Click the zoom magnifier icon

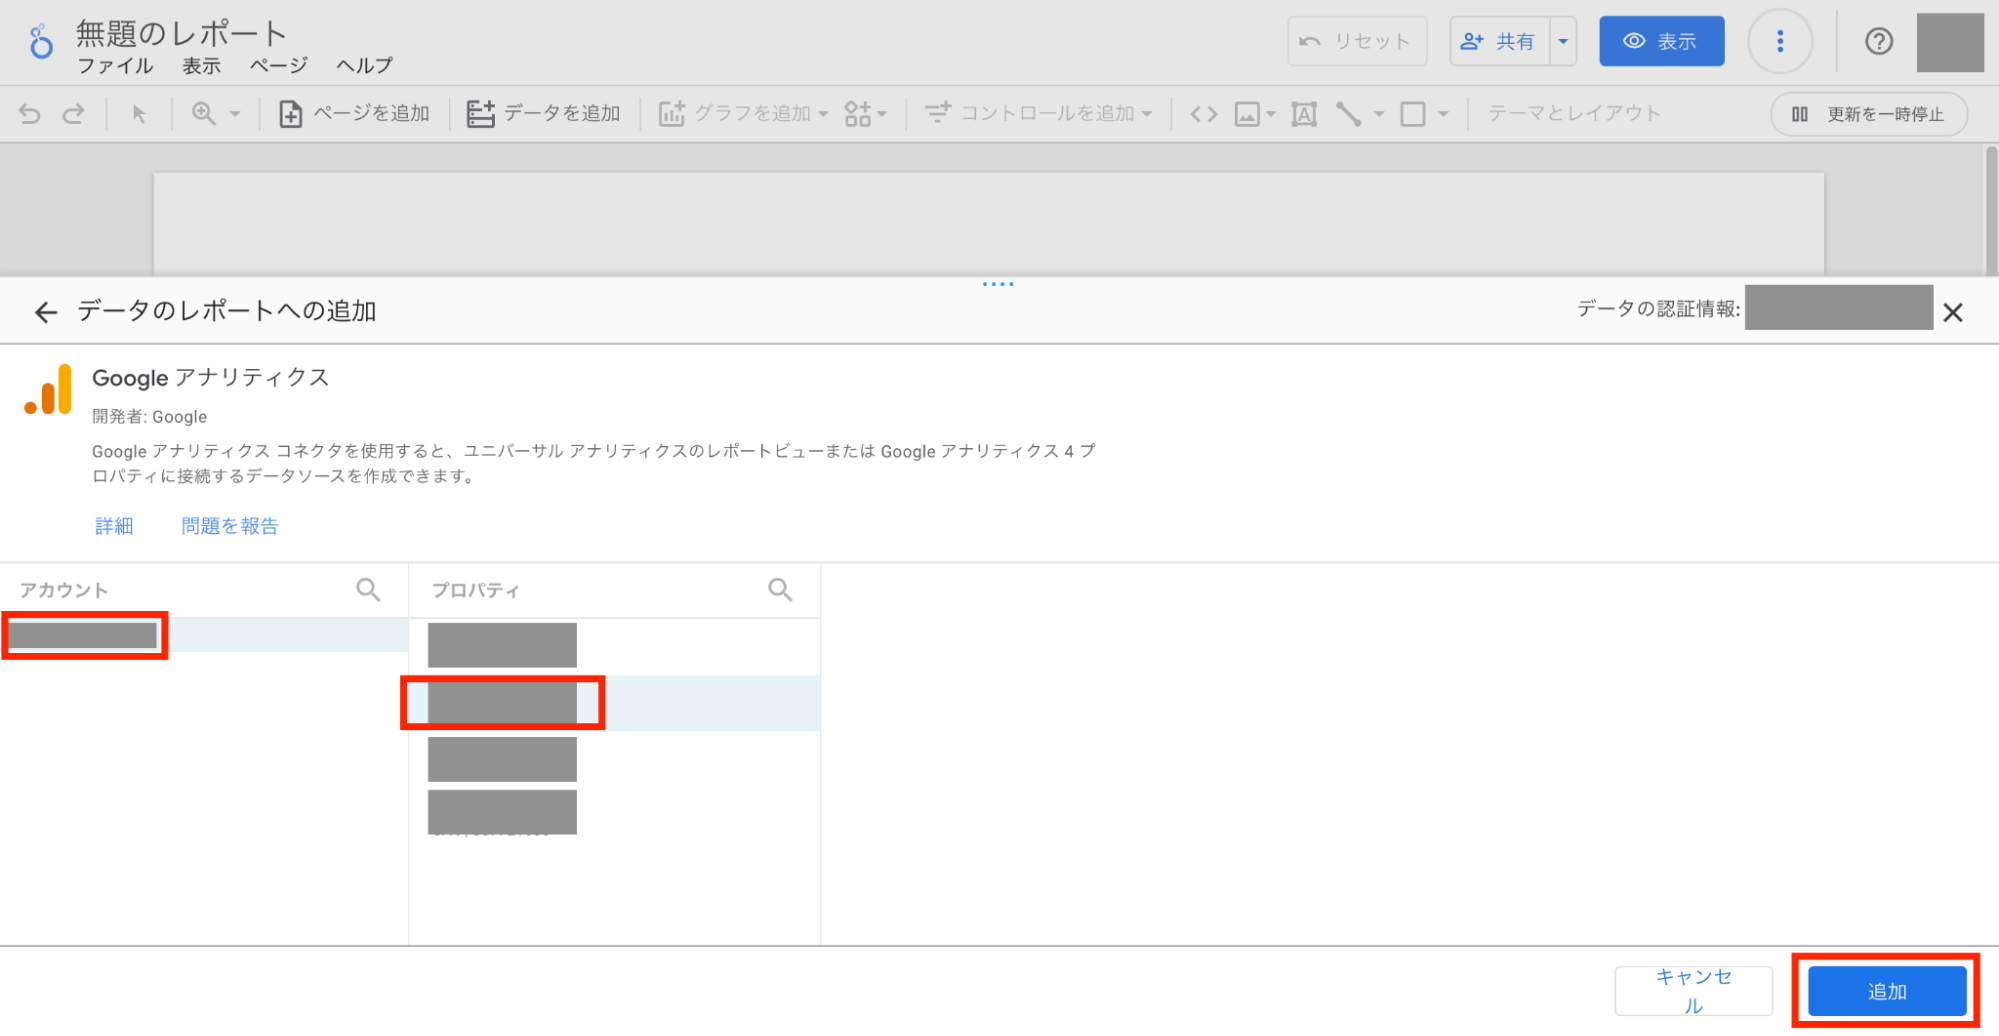(x=204, y=114)
